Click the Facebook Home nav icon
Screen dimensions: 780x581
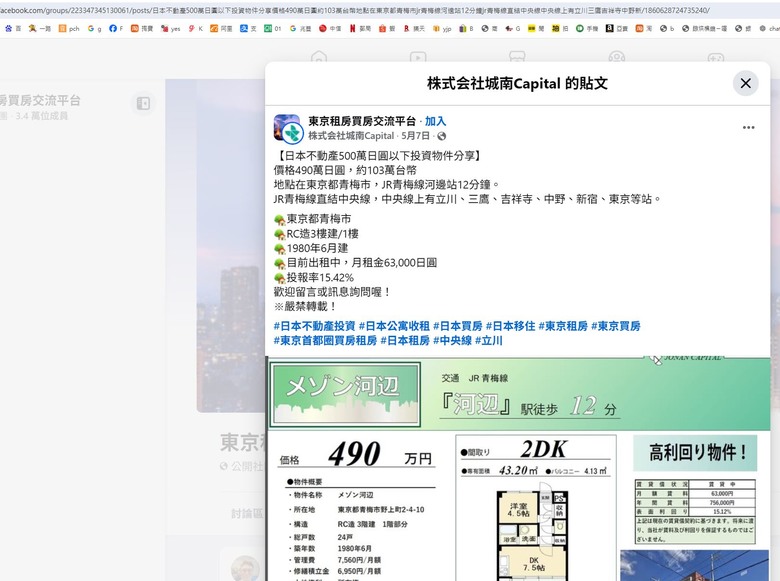318,57
